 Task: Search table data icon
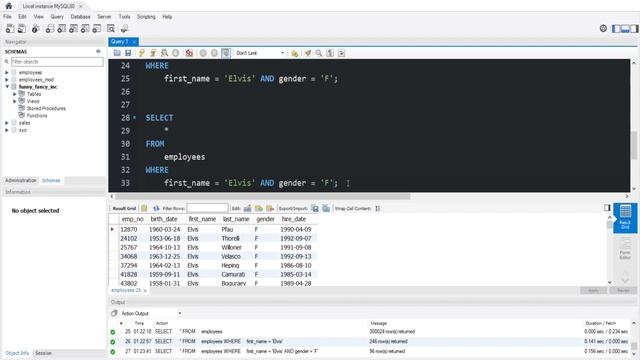coord(111,29)
